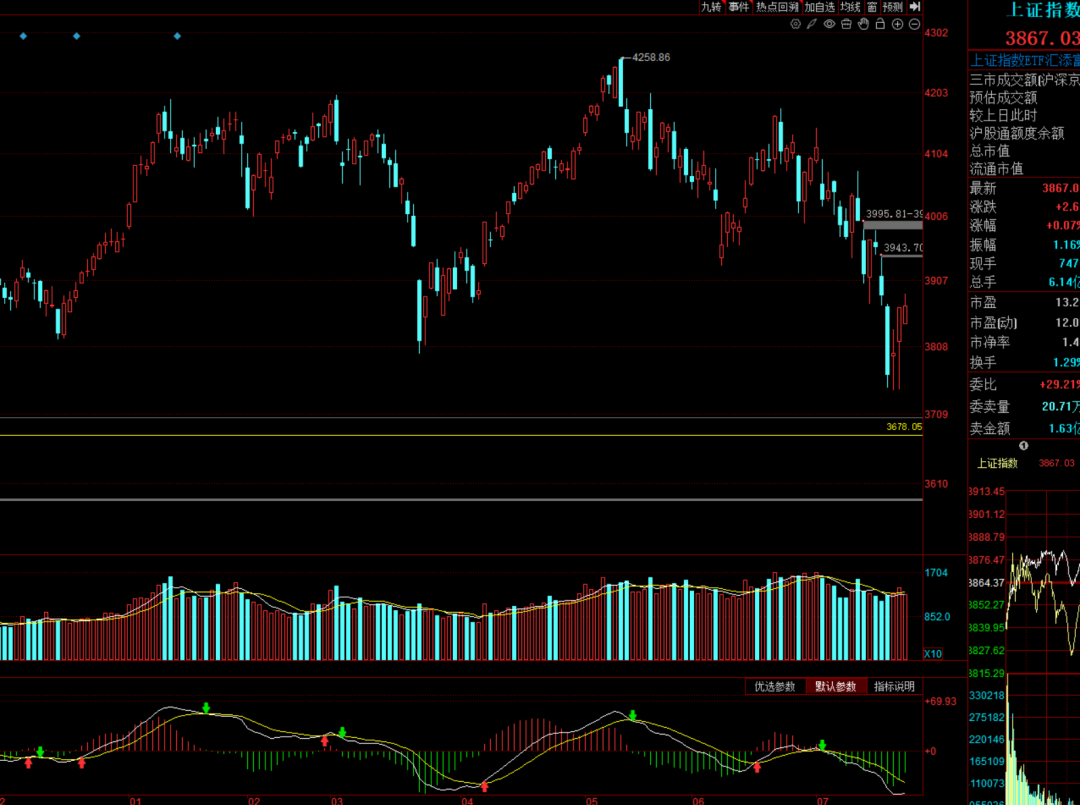1080x805 pixels.
Task: Open 指标说明 indicator description
Action: coord(894,687)
